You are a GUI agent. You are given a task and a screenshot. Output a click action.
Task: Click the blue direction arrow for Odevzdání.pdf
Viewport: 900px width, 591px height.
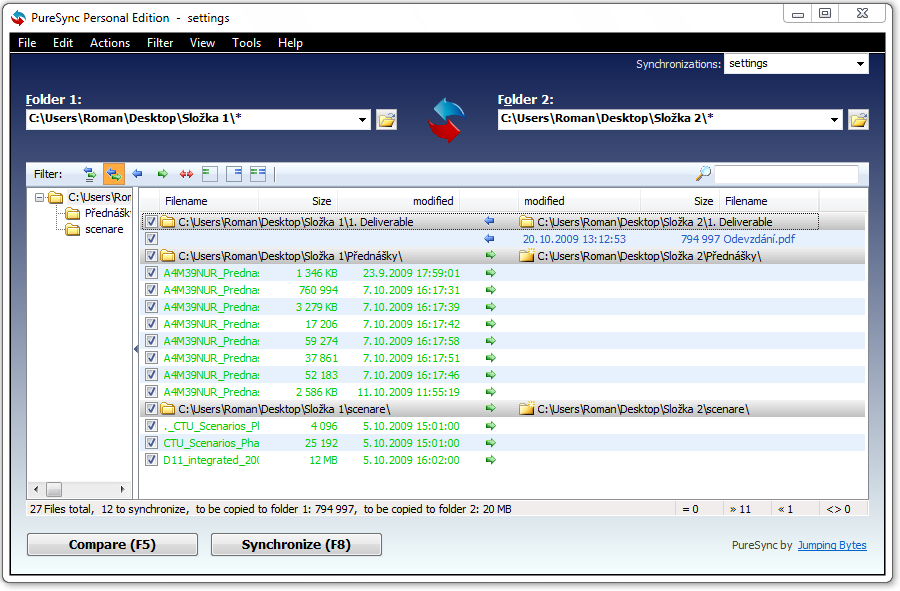click(x=489, y=239)
